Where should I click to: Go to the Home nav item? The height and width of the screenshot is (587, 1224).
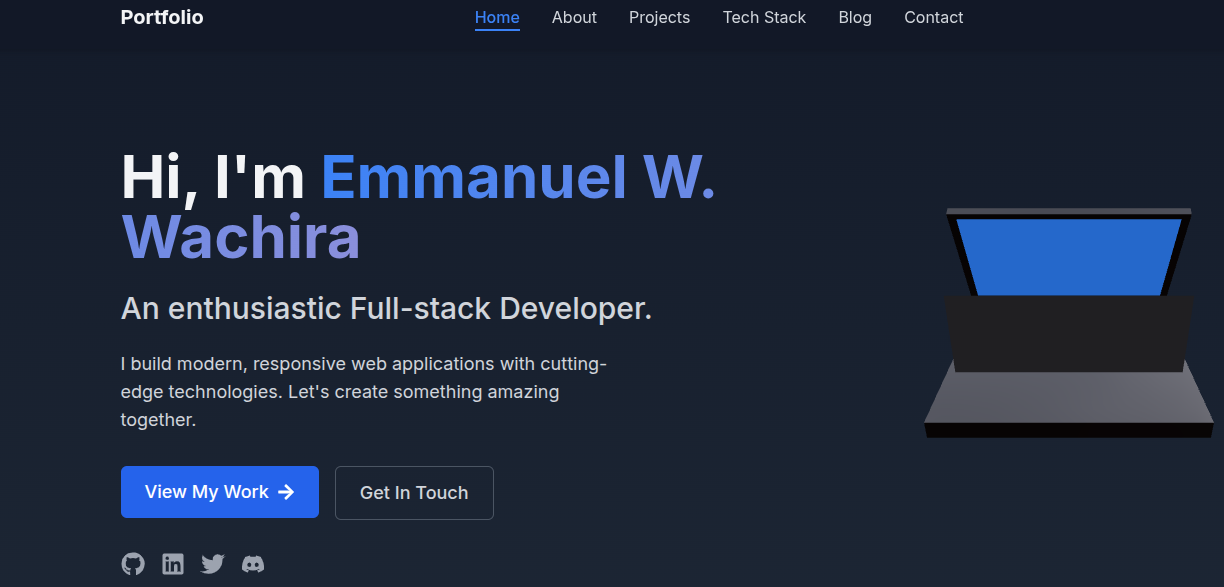click(497, 17)
